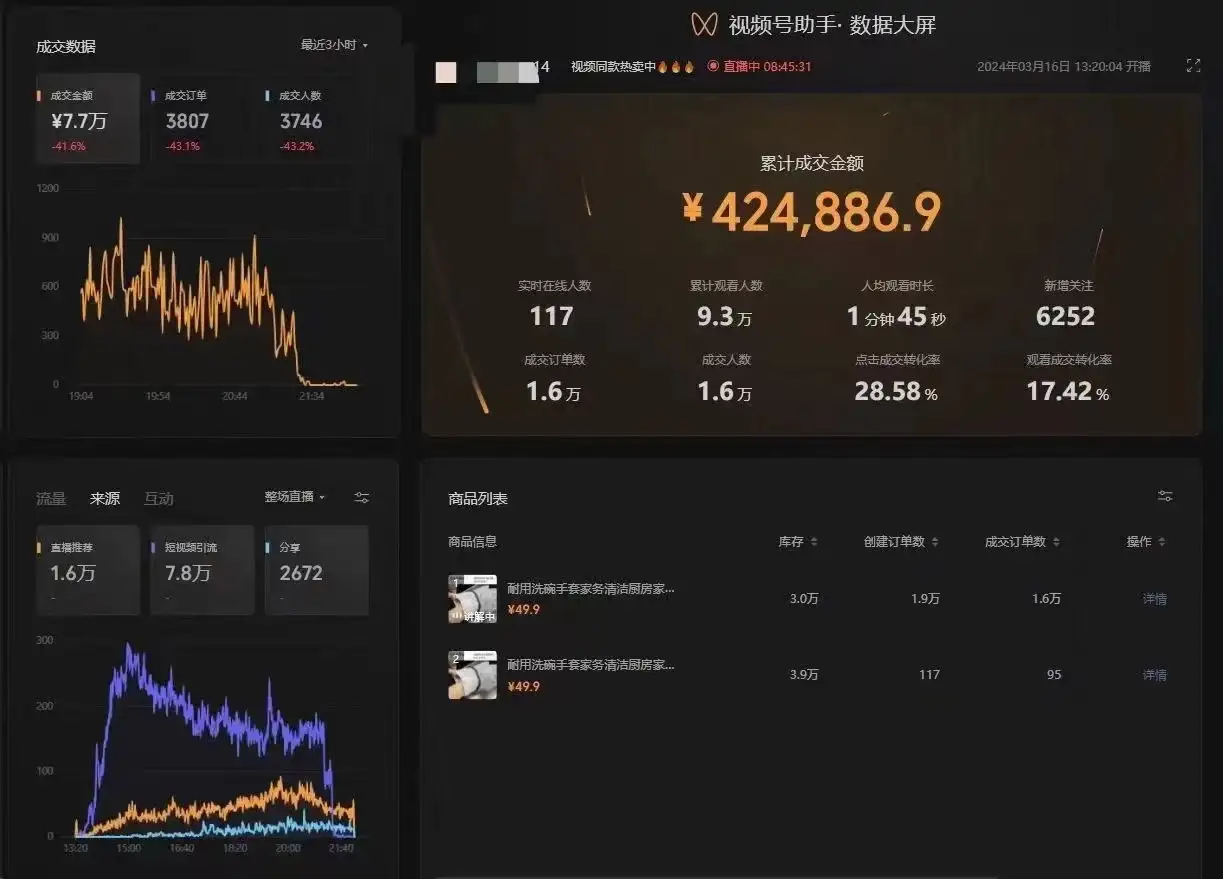Viewport: 1223px width, 879px height.
Task: Open 详情 for the first 耐用洗碗手套 product
Action: click(x=1155, y=598)
